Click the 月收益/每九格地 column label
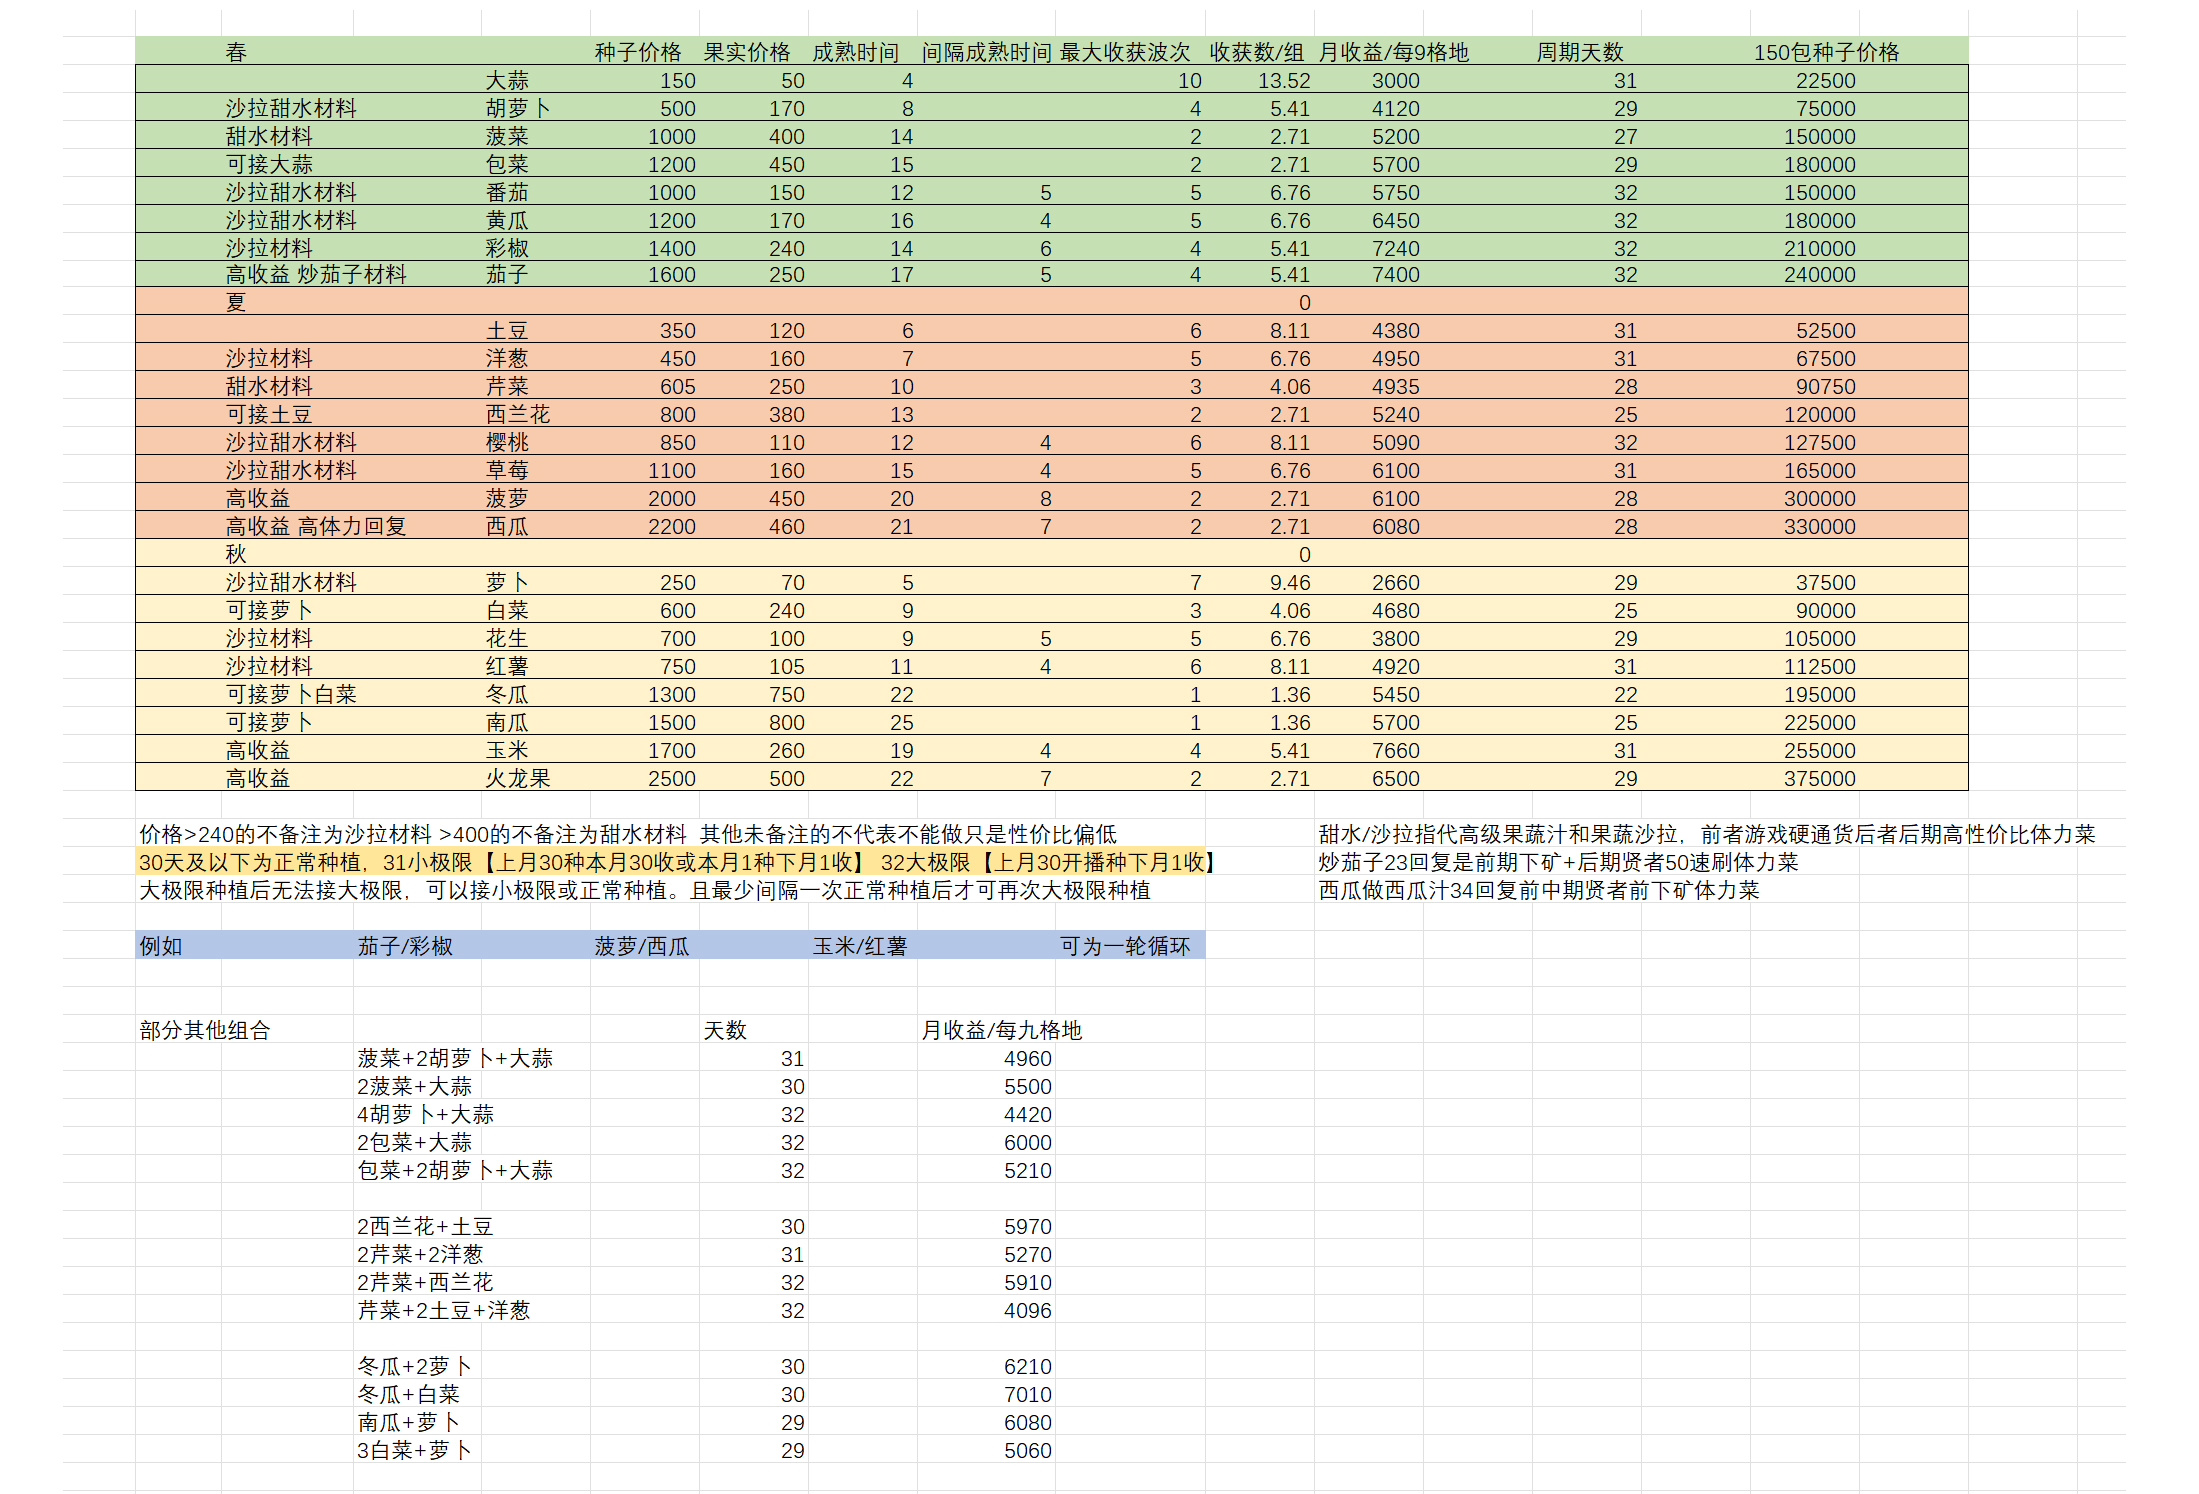Viewport: 2199px width, 1494px height. (1002, 1030)
